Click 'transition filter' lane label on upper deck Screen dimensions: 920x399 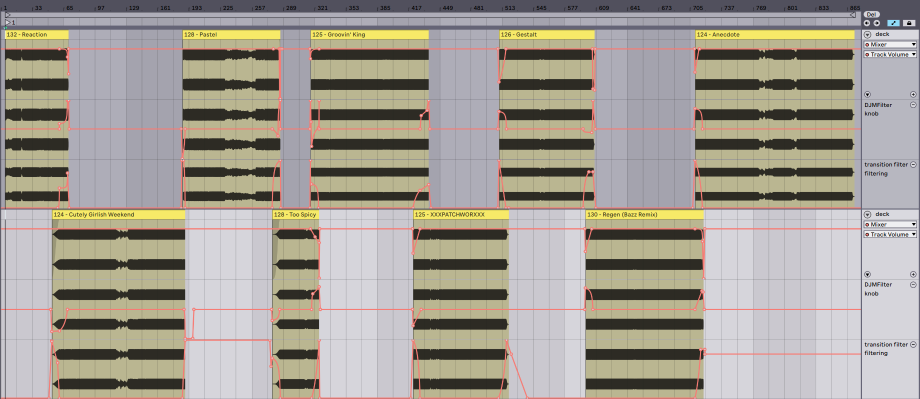tap(886, 165)
